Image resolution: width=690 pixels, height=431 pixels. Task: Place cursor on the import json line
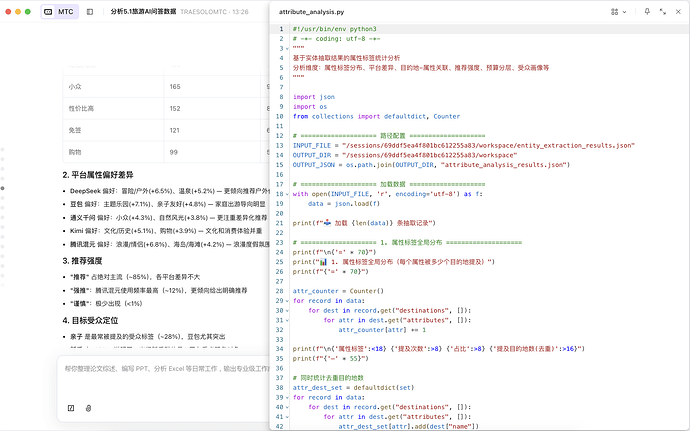(316, 98)
